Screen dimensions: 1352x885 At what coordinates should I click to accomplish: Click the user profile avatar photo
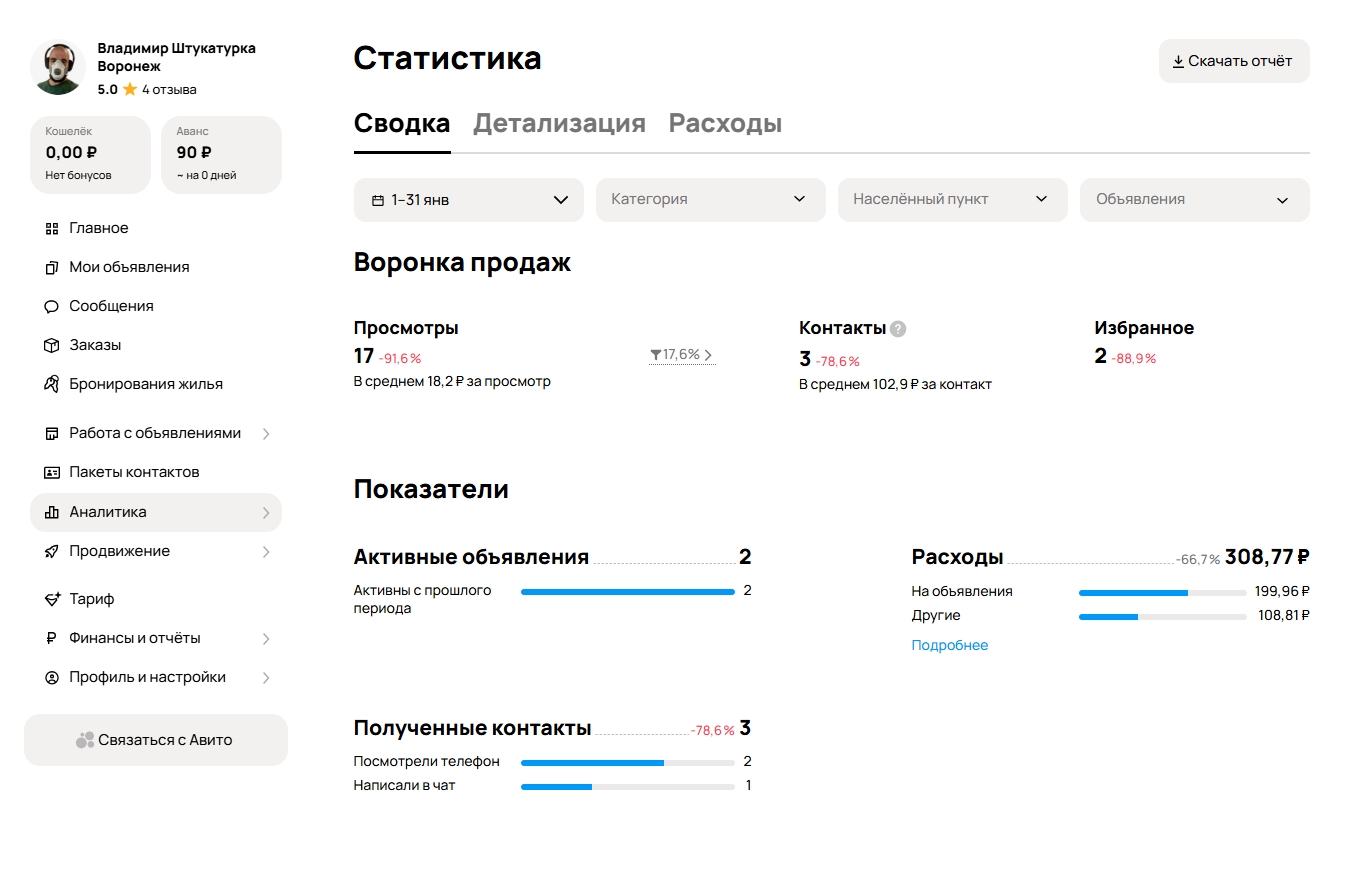[58, 68]
